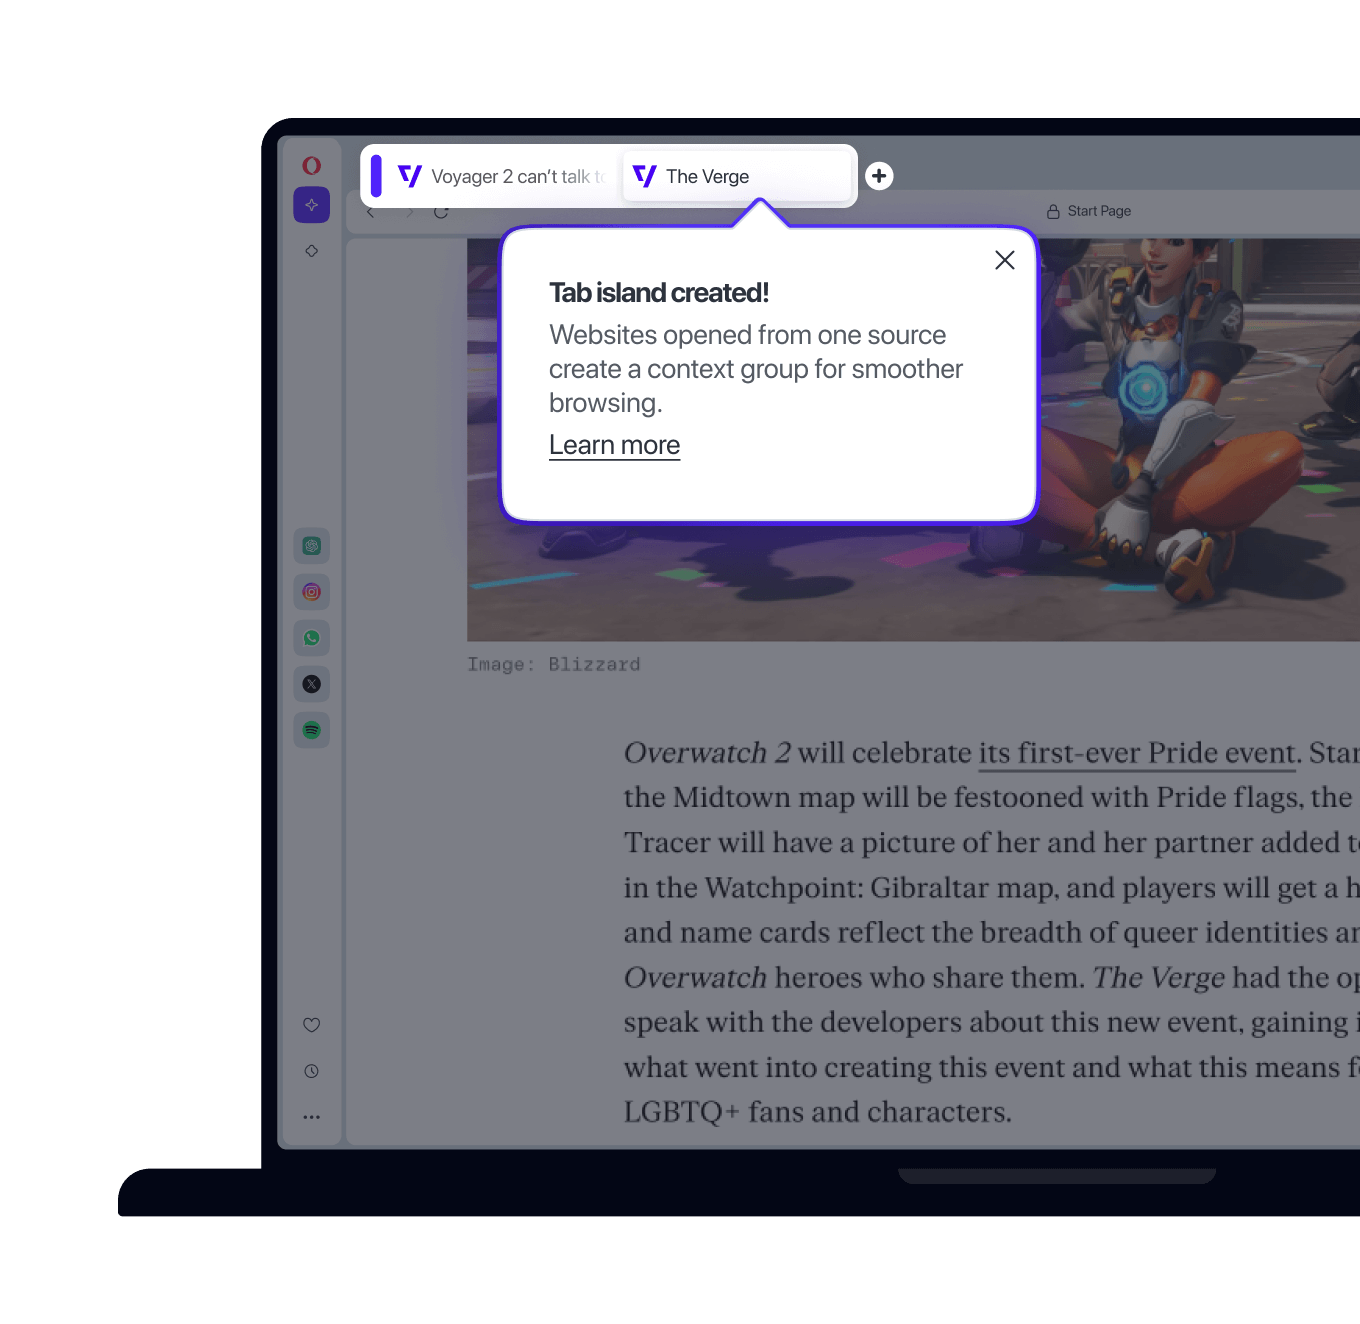Select the workspace diamond icon

point(311,251)
